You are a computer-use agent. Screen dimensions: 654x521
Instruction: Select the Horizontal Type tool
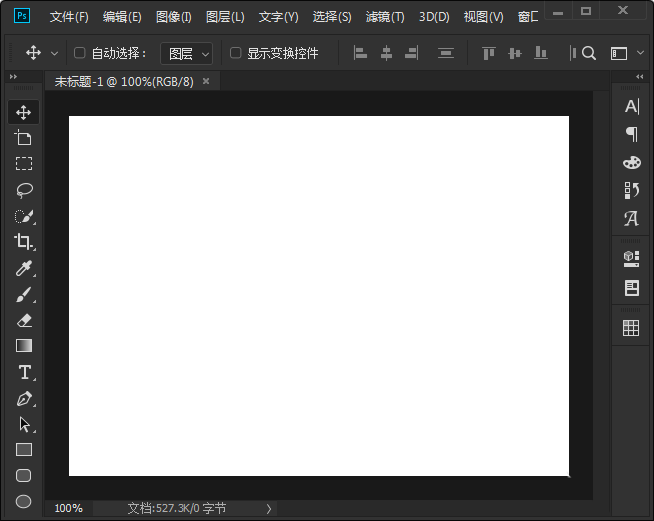pos(25,372)
